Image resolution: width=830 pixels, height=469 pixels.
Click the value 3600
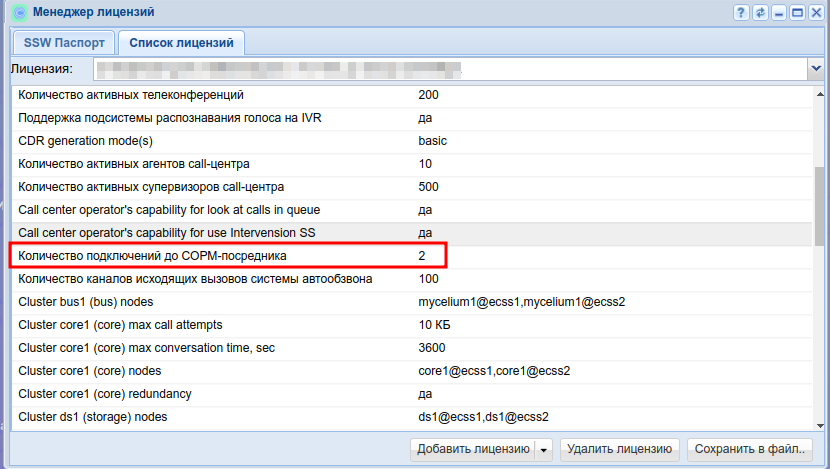(431, 348)
